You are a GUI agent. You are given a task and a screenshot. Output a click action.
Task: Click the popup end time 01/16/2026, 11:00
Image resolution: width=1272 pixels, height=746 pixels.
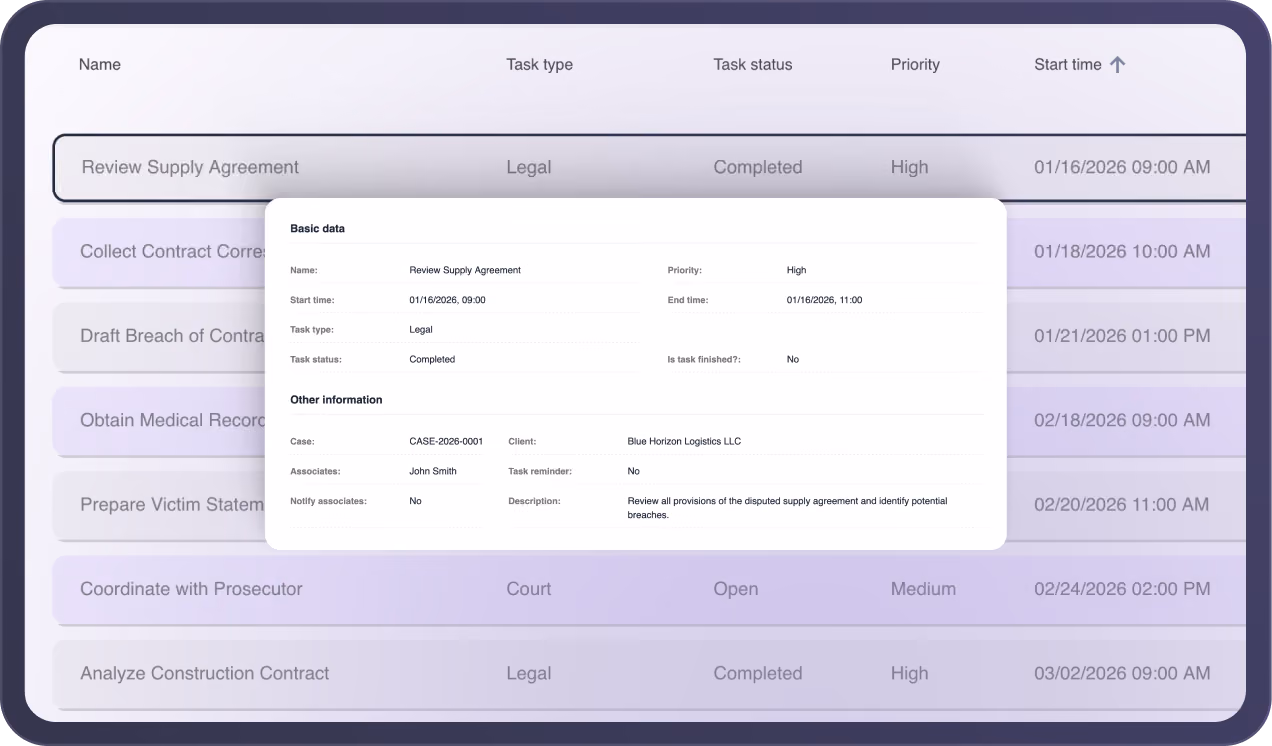[x=824, y=300]
